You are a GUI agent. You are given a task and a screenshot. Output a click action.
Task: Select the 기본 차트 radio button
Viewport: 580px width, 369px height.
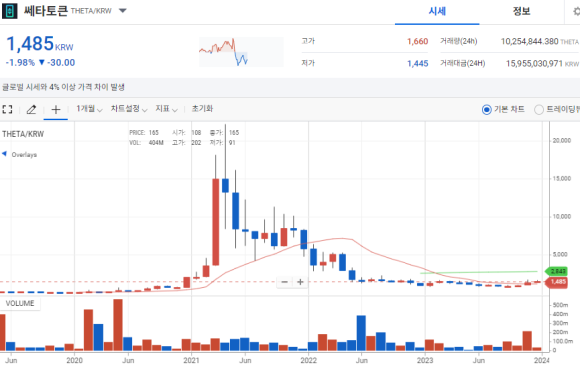point(487,109)
